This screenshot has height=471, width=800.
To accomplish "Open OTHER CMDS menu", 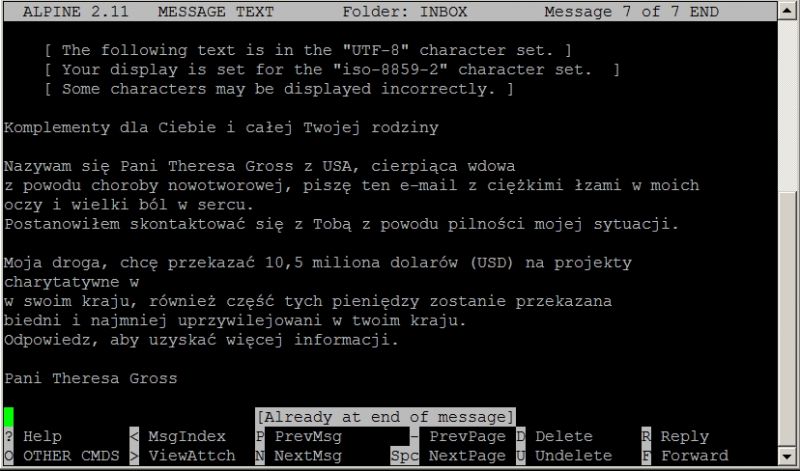I will [x=71, y=455].
